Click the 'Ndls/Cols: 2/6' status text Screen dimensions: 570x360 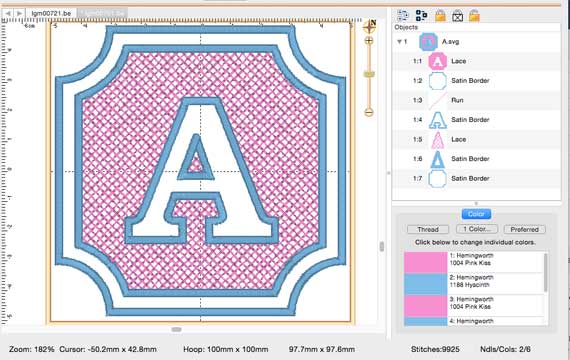(x=505, y=349)
